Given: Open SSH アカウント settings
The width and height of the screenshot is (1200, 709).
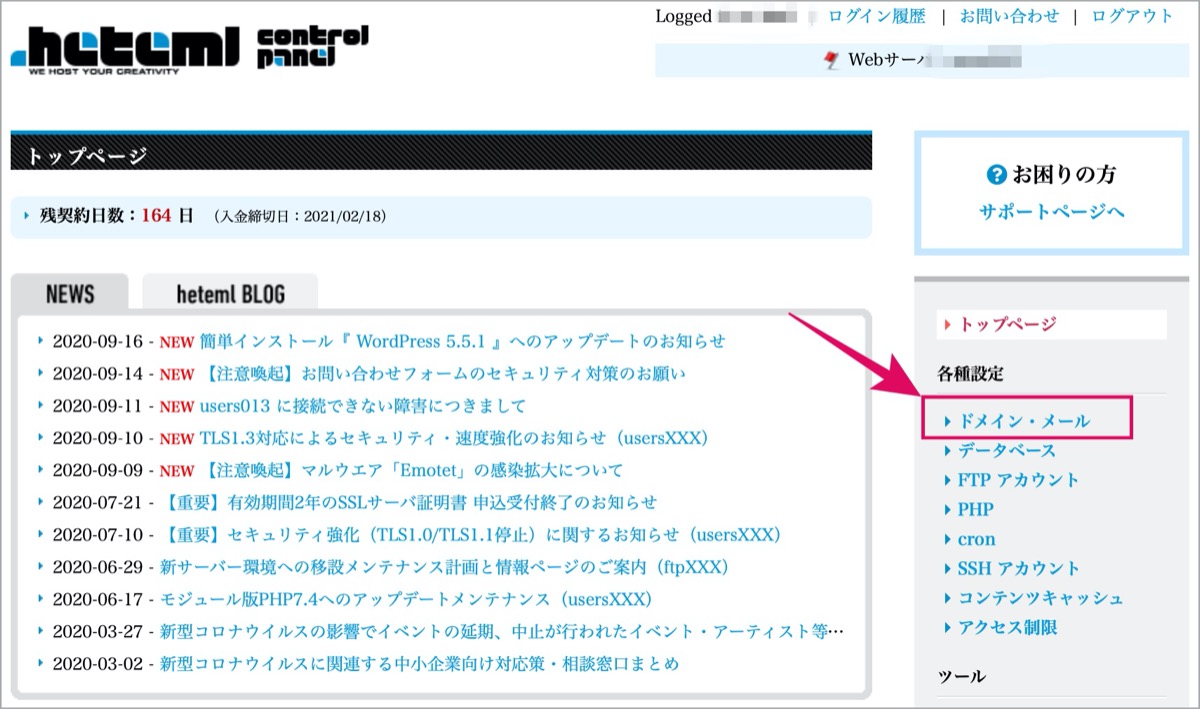Looking at the screenshot, I should coord(1019,568).
